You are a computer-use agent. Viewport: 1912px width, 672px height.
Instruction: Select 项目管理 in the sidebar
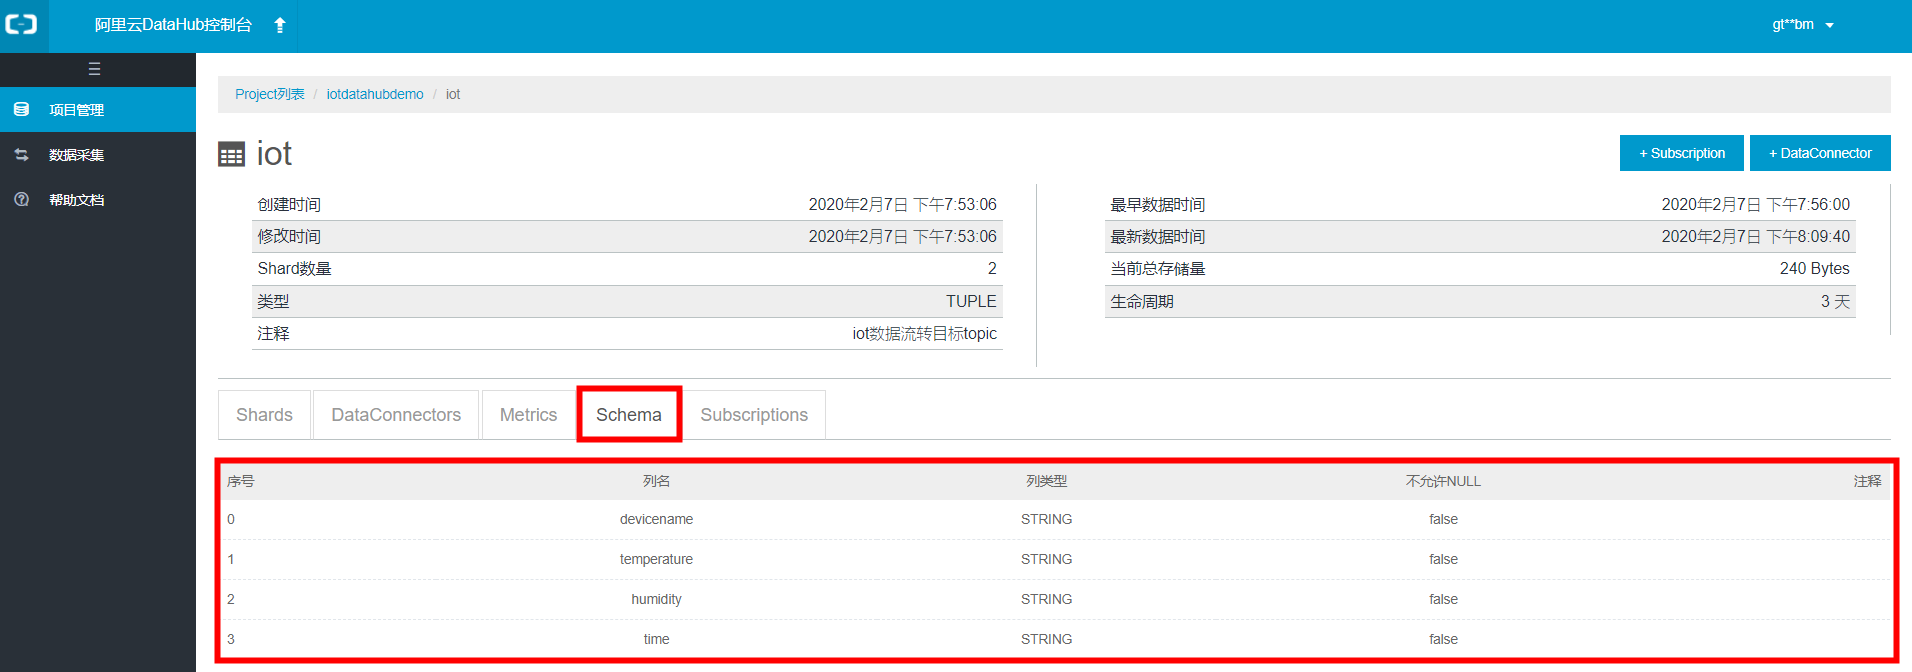98,109
